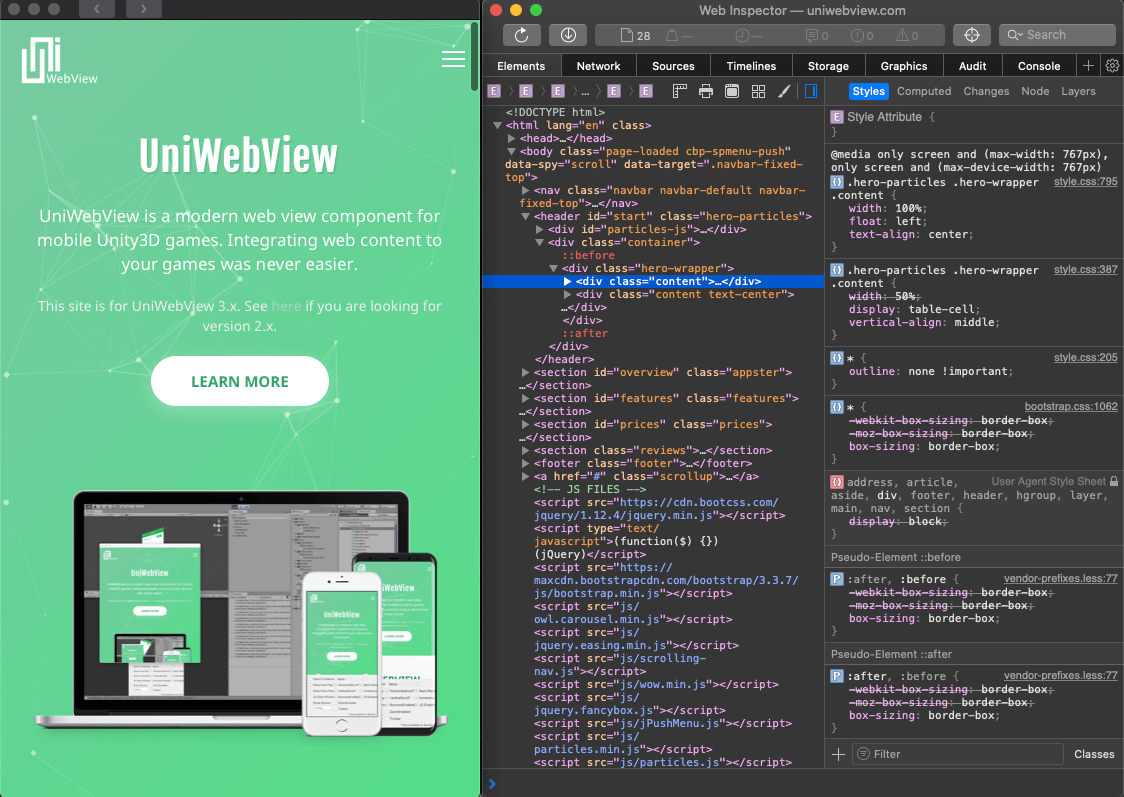Screen dimensions: 1124x797
Task: Switch to the Network tab
Action: (x=598, y=66)
